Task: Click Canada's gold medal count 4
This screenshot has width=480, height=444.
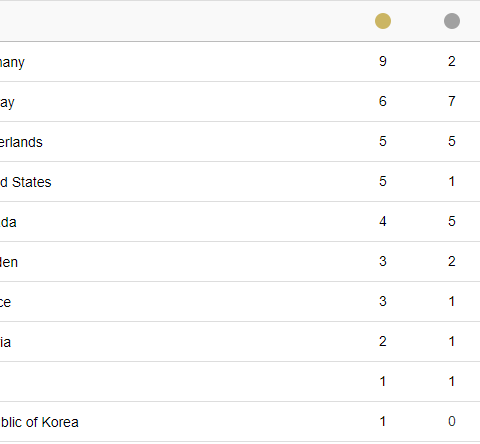Action: coord(383,221)
